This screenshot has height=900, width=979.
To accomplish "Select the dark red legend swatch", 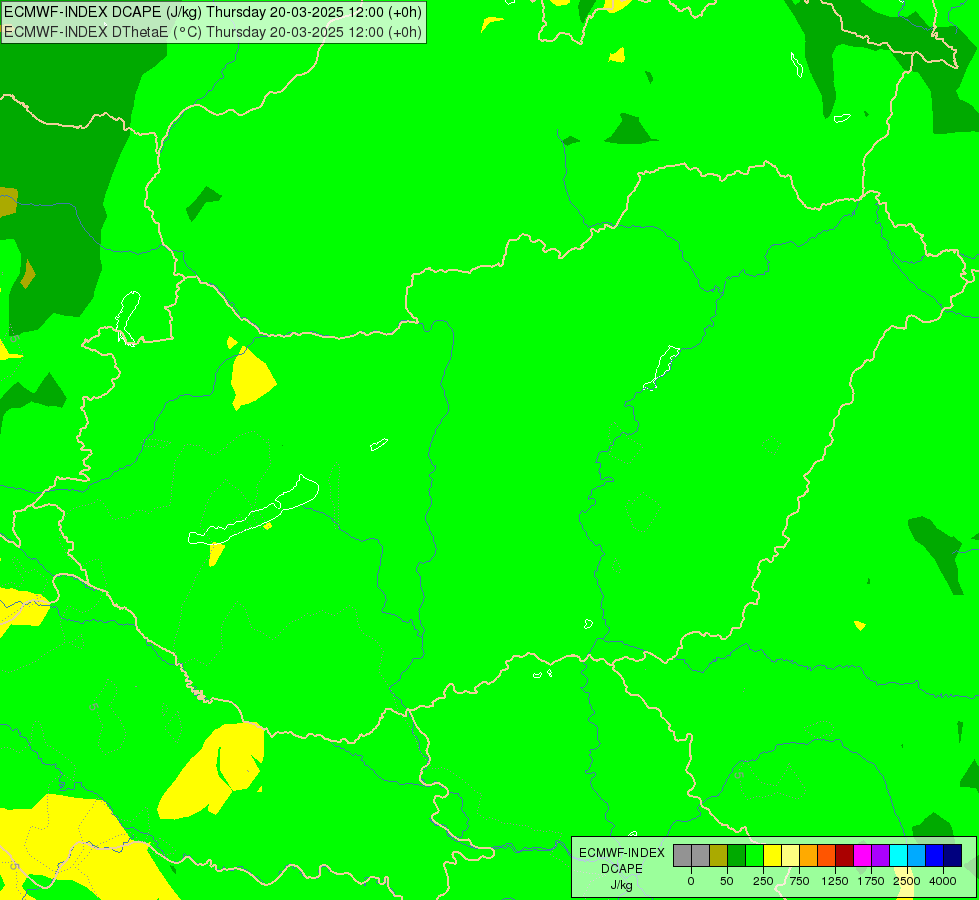I will pyautogui.click(x=845, y=856).
